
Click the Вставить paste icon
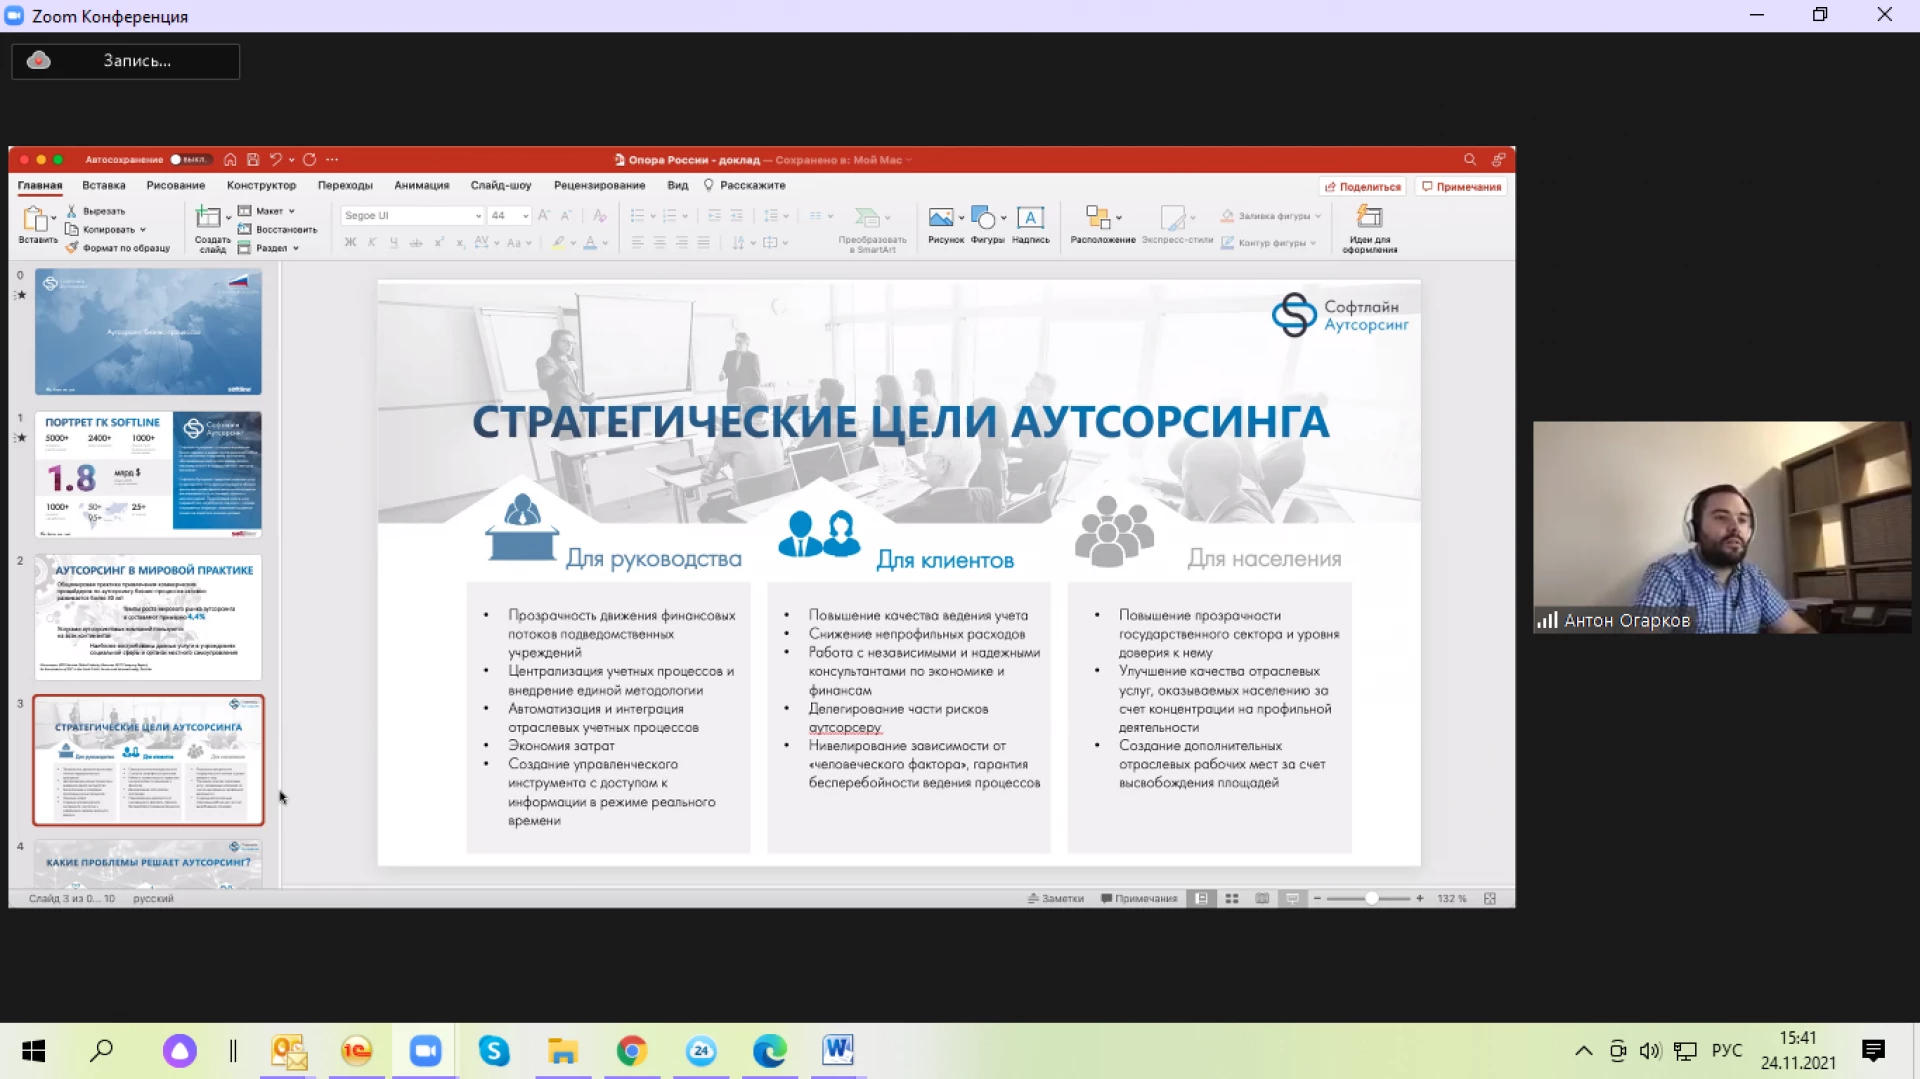[37, 219]
